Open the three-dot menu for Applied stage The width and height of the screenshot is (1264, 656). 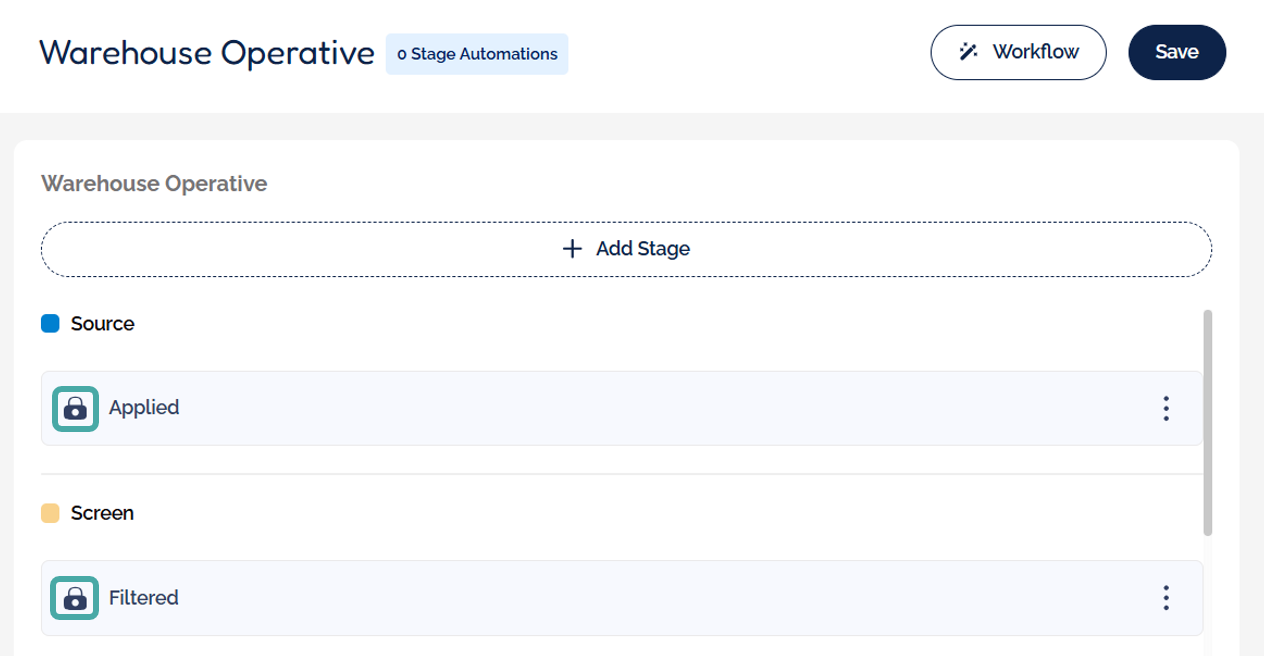[1165, 408]
